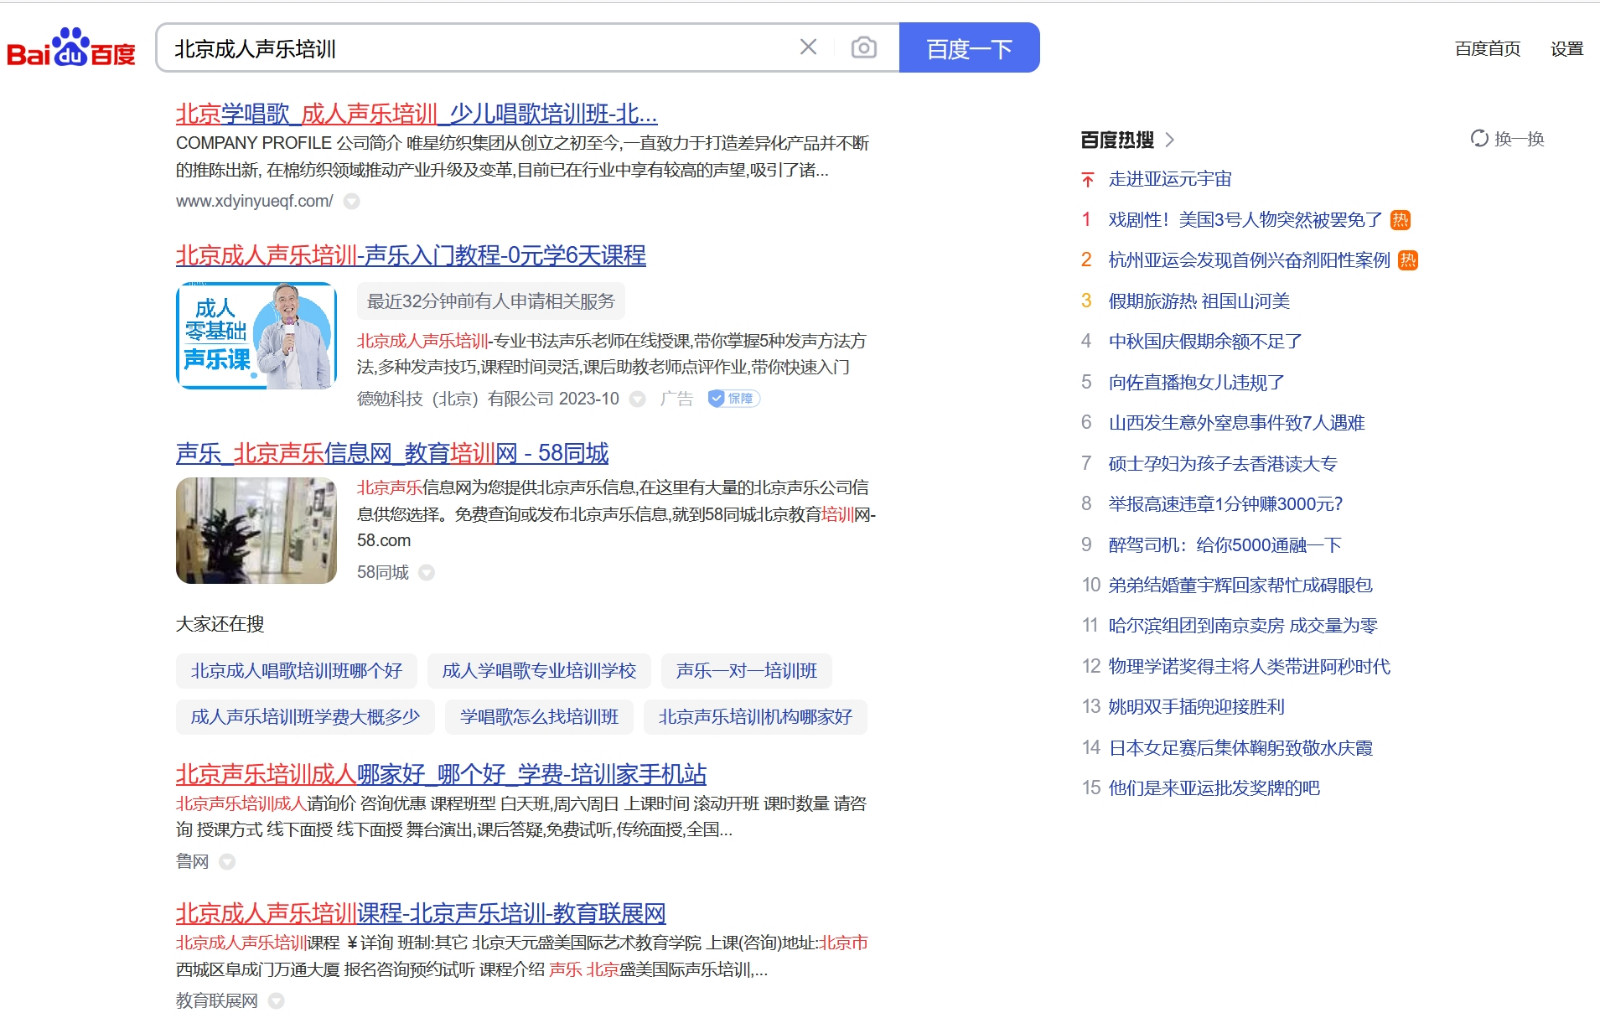Click the 广告 label
Screen dimensions: 1600x1016
[x=676, y=399]
